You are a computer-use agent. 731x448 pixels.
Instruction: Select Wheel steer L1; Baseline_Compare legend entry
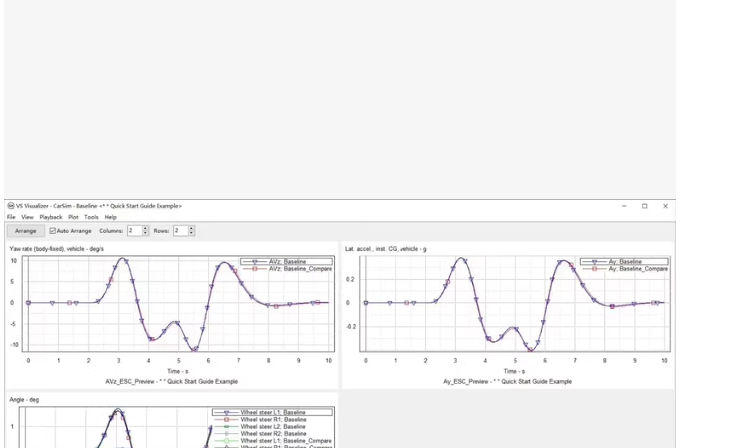[273, 441]
